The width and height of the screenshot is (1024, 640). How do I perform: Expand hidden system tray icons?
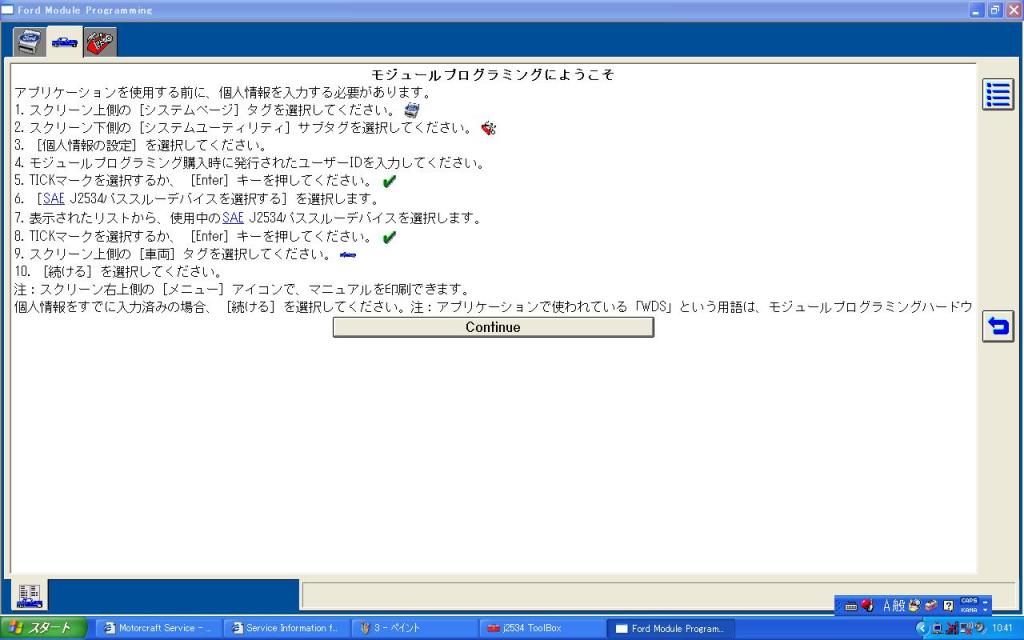click(922, 628)
